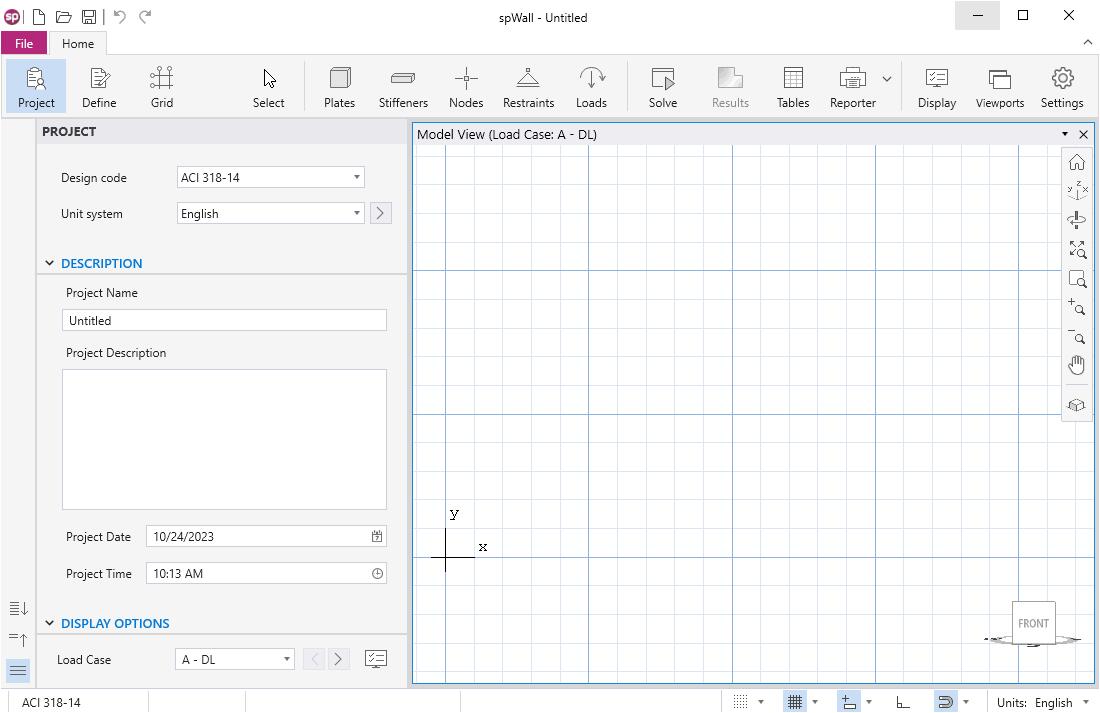Open a file using the folder icon

click(x=64, y=16)
